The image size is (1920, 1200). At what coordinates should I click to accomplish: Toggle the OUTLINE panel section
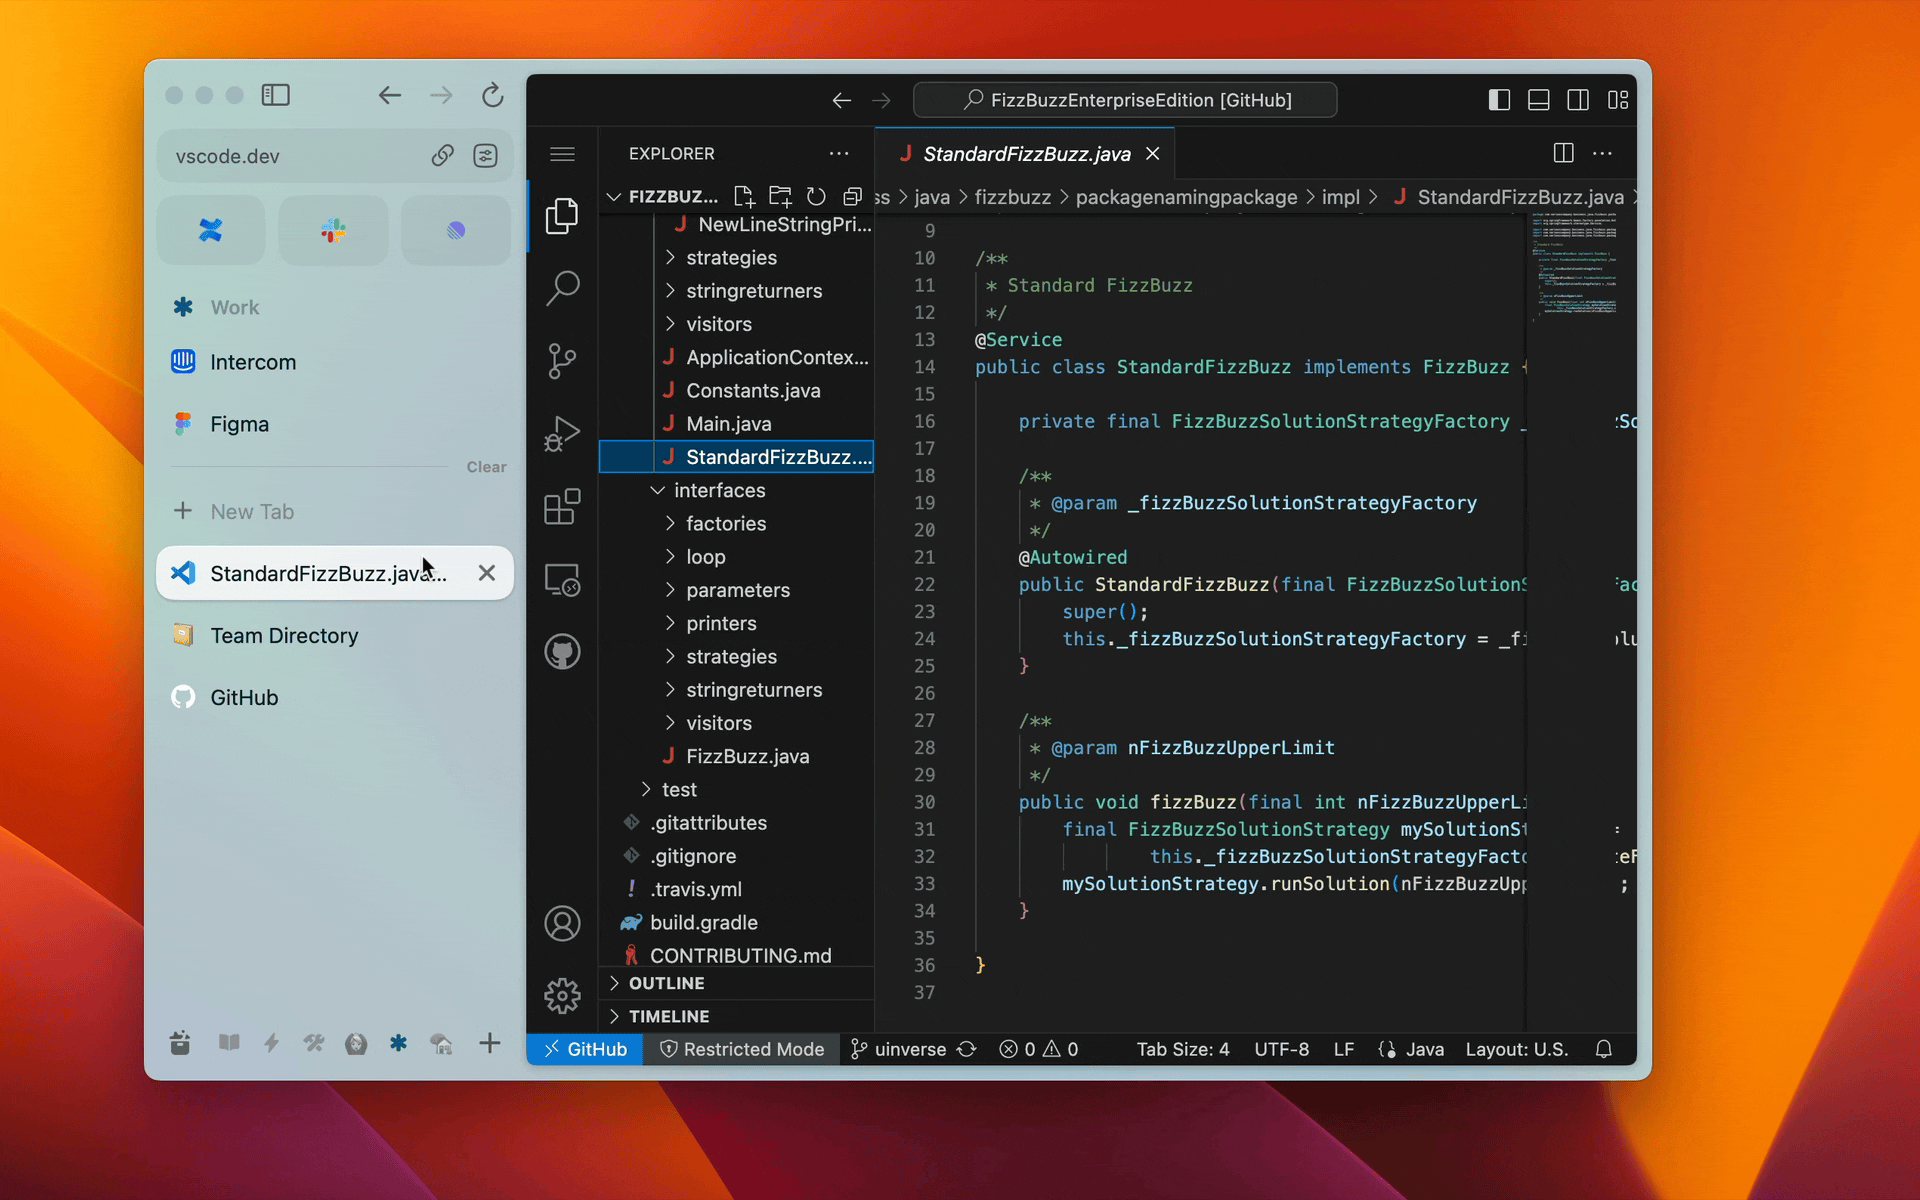(x=665, y=982)
